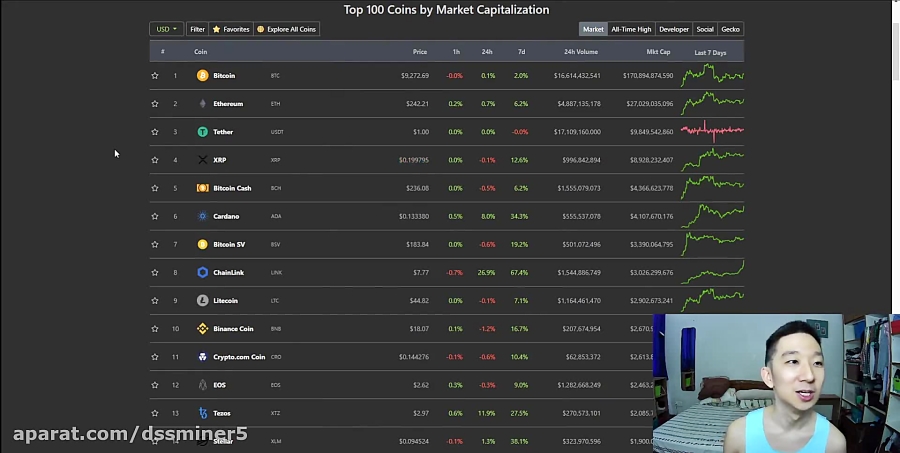
Task: Click the Binance Coin logo icon
Action: coord(203,328)
